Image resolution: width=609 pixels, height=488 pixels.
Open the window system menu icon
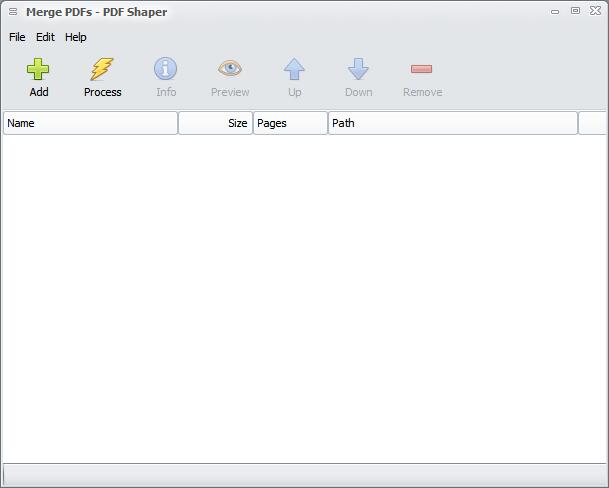pyautogui.click(x=13, y=12)
